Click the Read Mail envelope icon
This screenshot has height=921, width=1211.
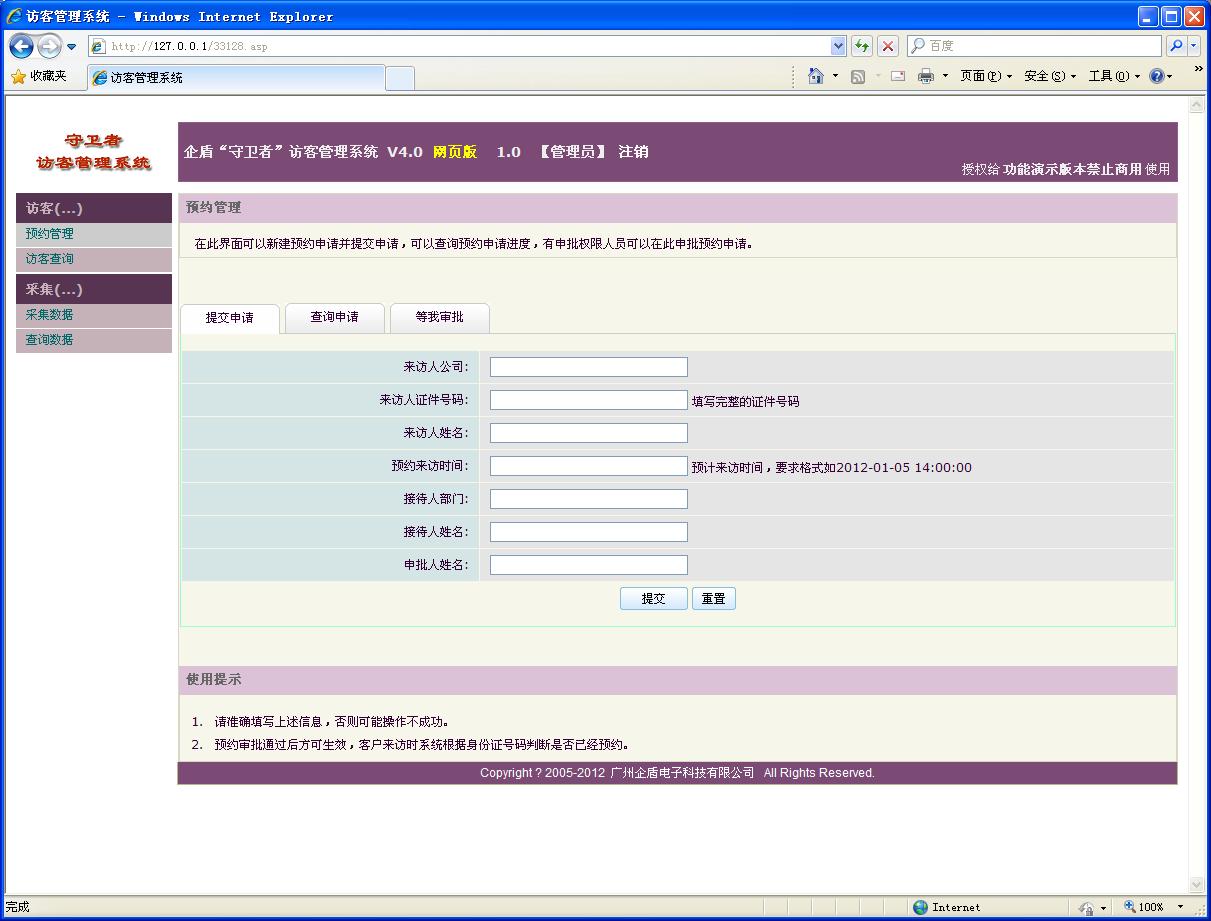coord(898,76)
